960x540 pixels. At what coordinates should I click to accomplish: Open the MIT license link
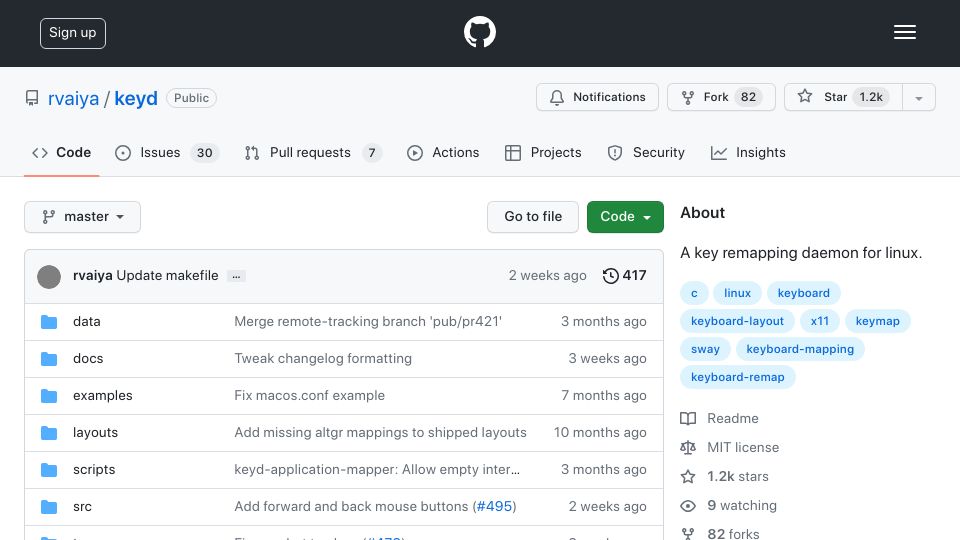[730, 448]
